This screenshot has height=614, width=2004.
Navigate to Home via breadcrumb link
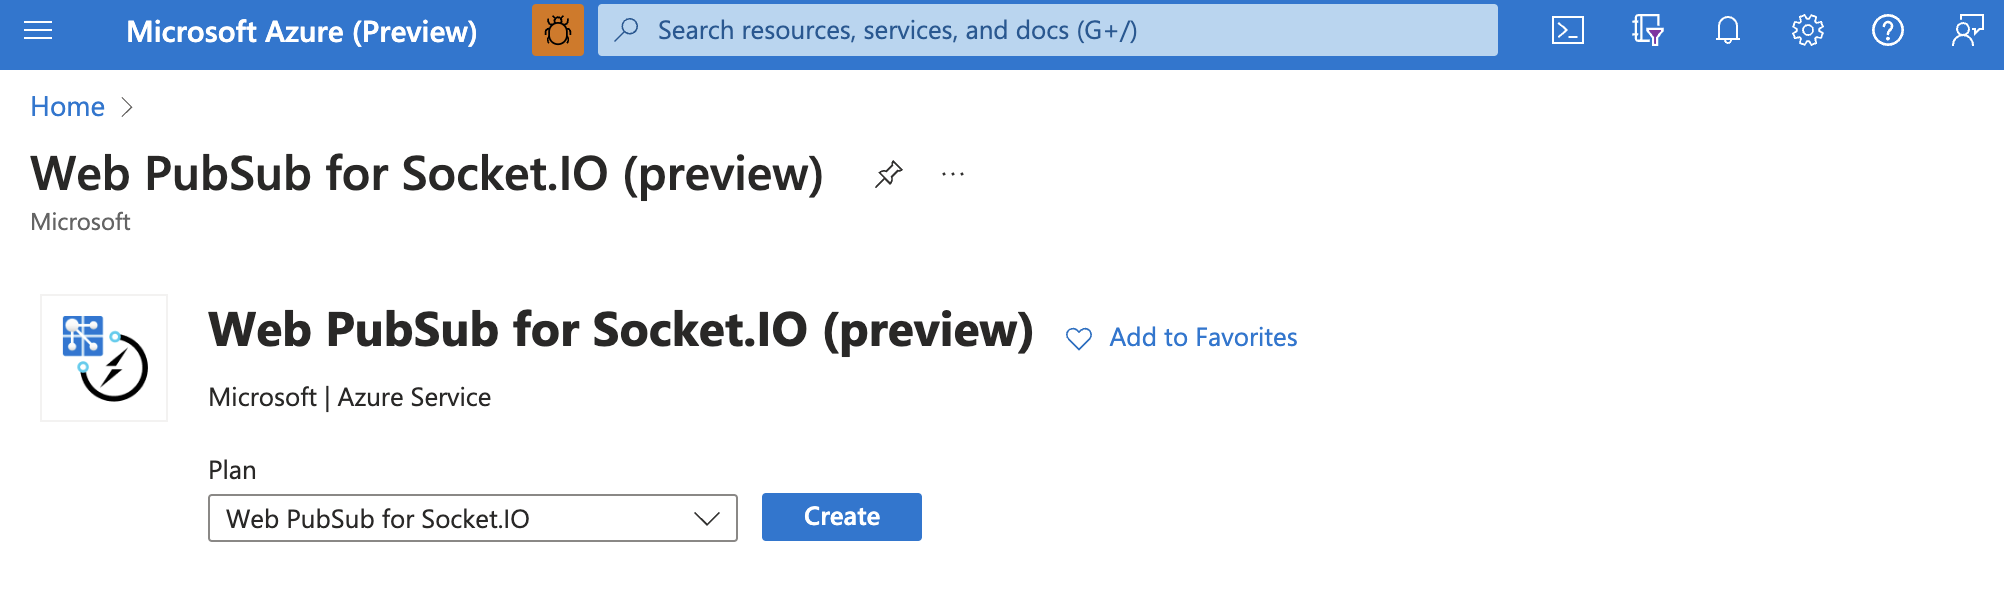pos(66,106)
